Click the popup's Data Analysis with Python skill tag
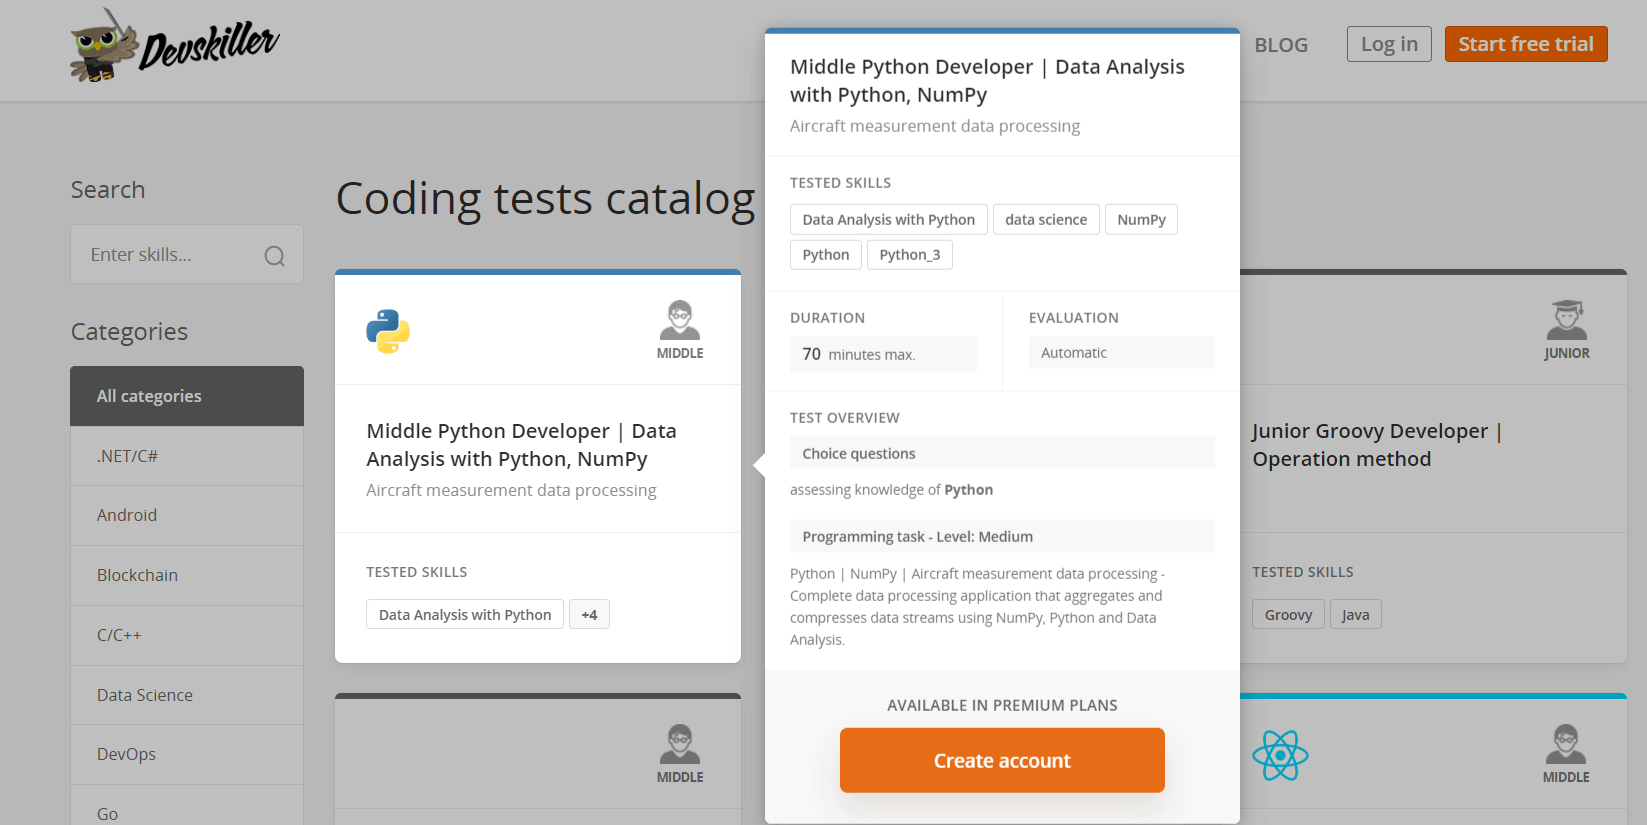 click(888, 219)
